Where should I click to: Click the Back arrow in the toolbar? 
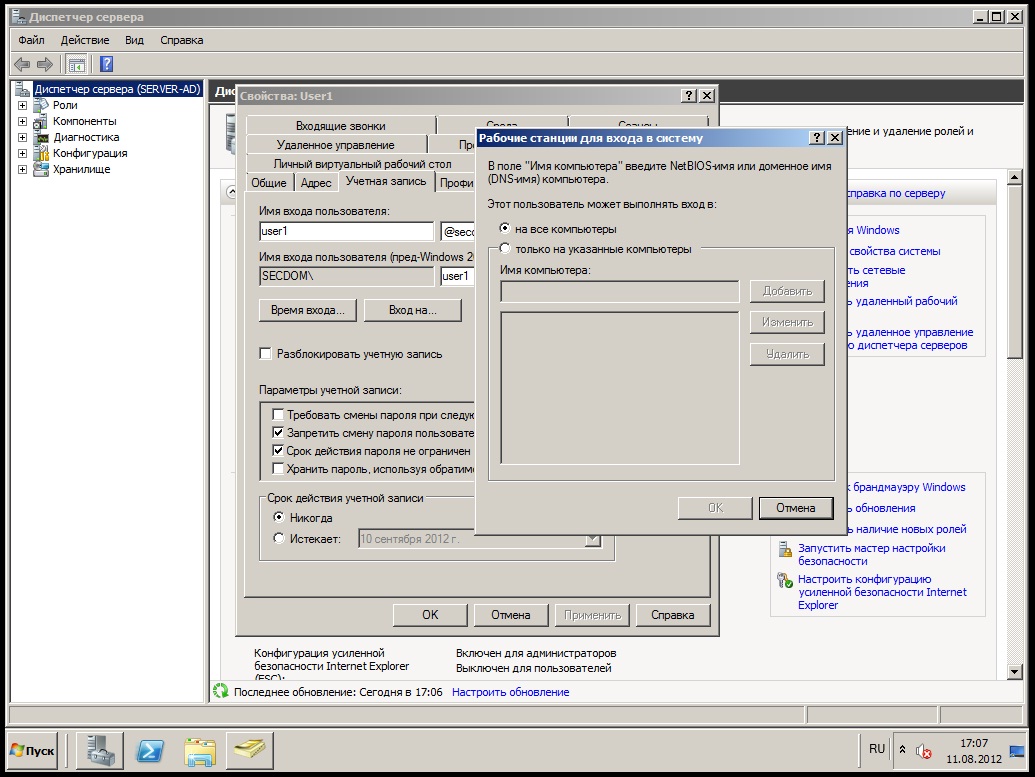[x=22, y=64]
